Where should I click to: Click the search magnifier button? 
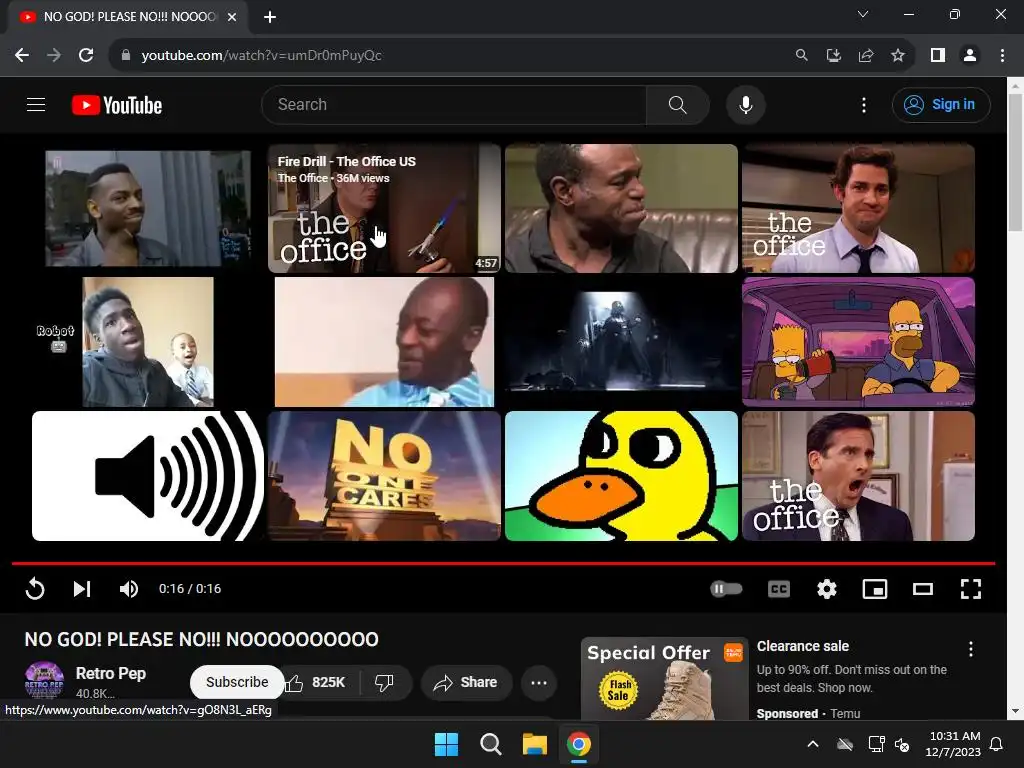tap(678, 104)
